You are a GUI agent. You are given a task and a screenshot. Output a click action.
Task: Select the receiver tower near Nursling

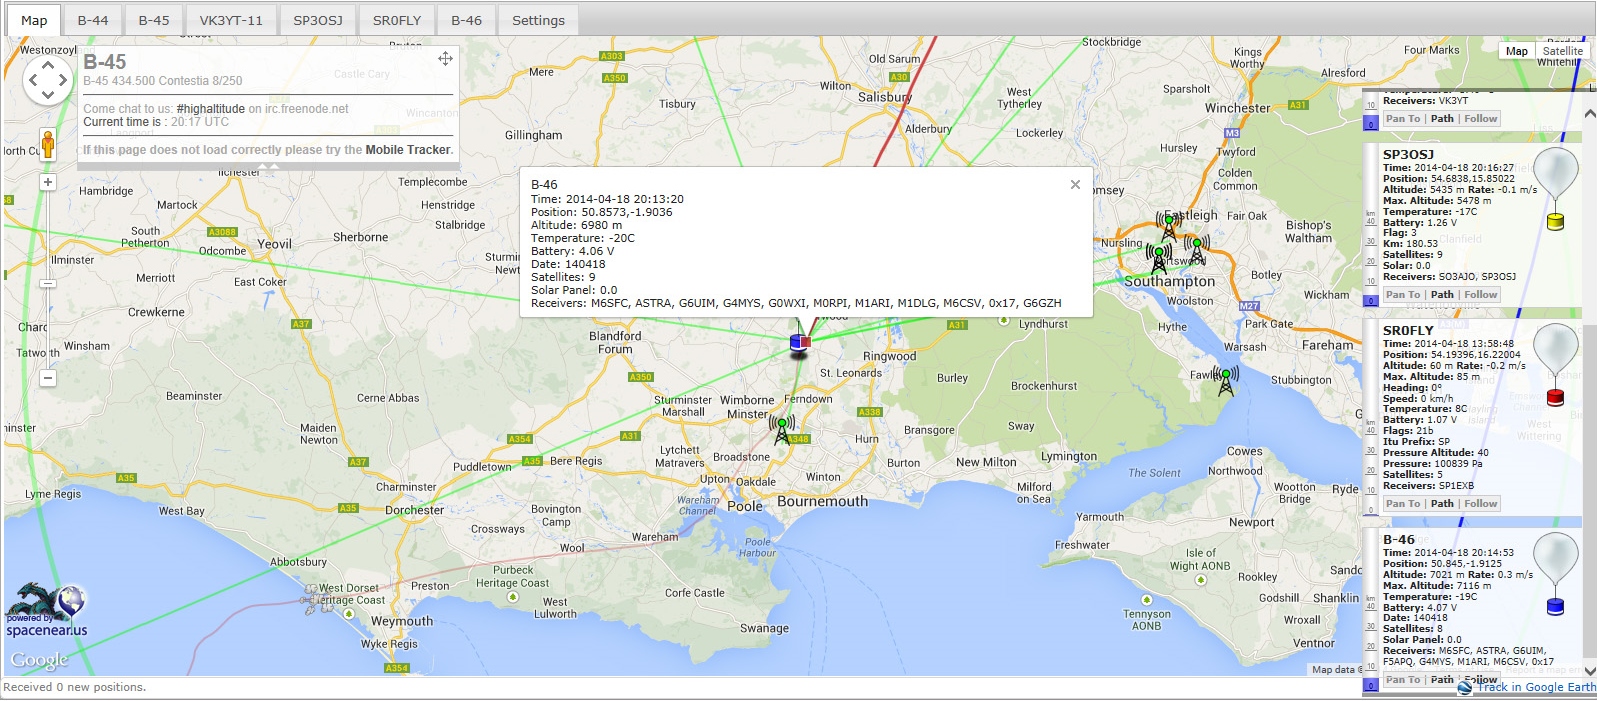(1159, 257)
